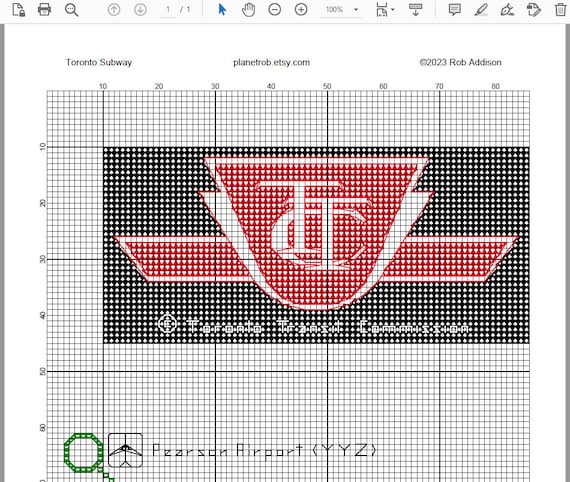The height and width of the screenshot is (482, 570).
Task: Click the Toronto Subway title text
Action: point(99,63)
